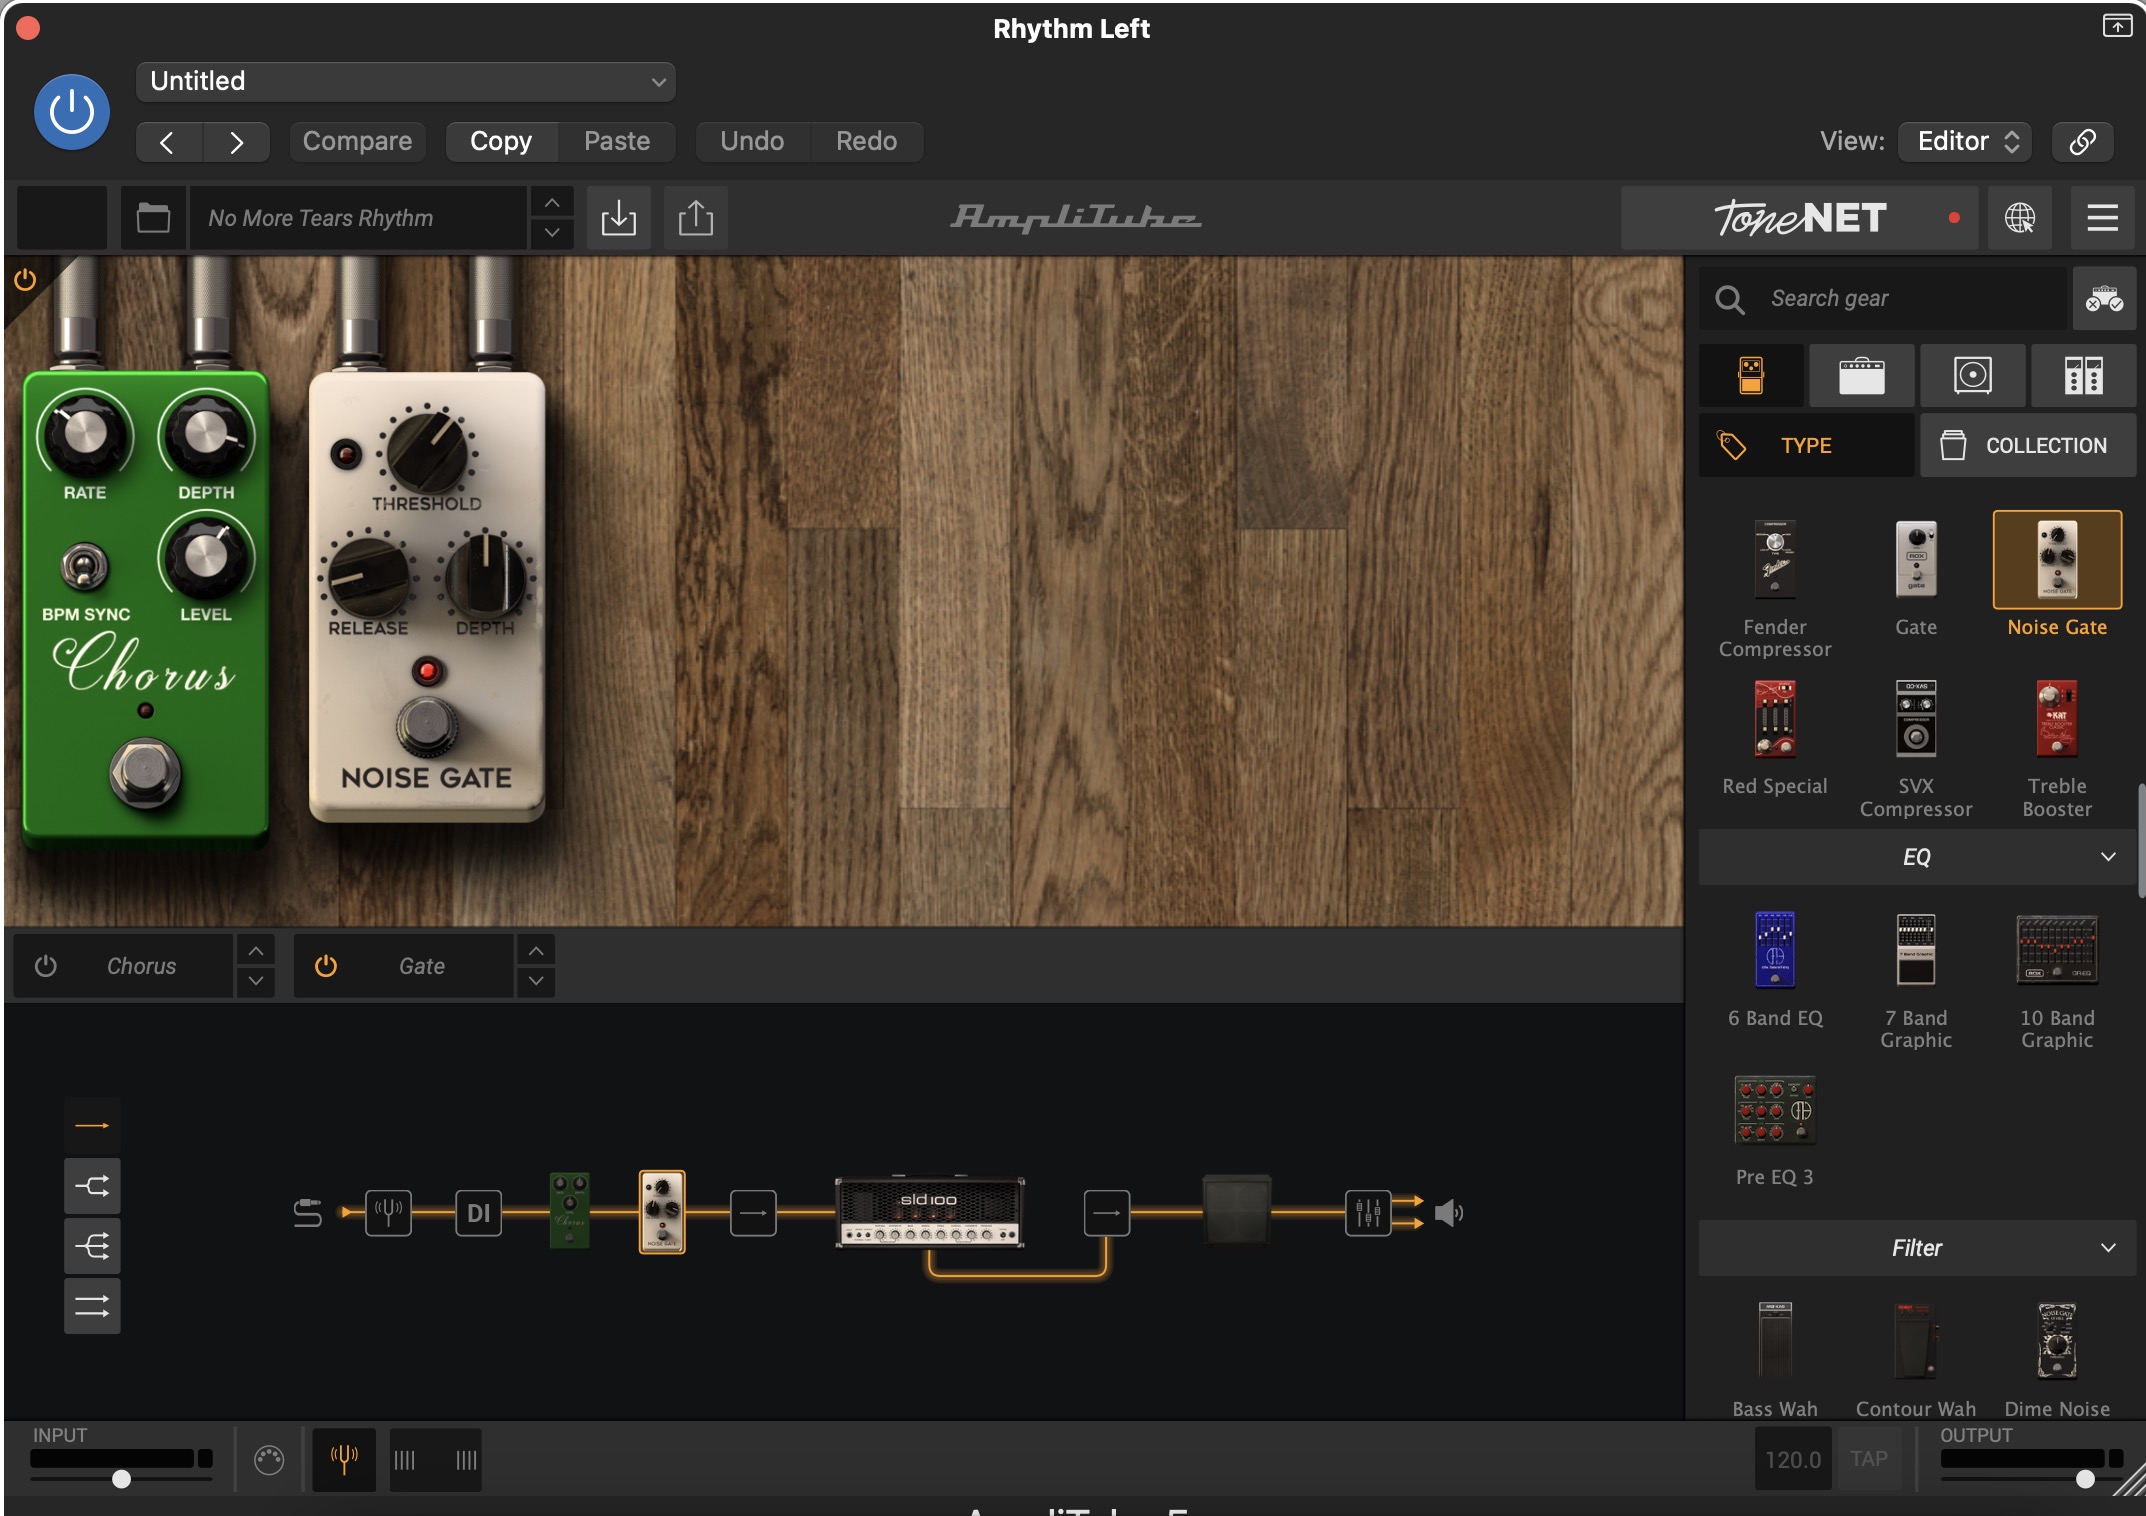Click the Copy button
This screenshot has height=1516, width=2146.
coord(501,141)
